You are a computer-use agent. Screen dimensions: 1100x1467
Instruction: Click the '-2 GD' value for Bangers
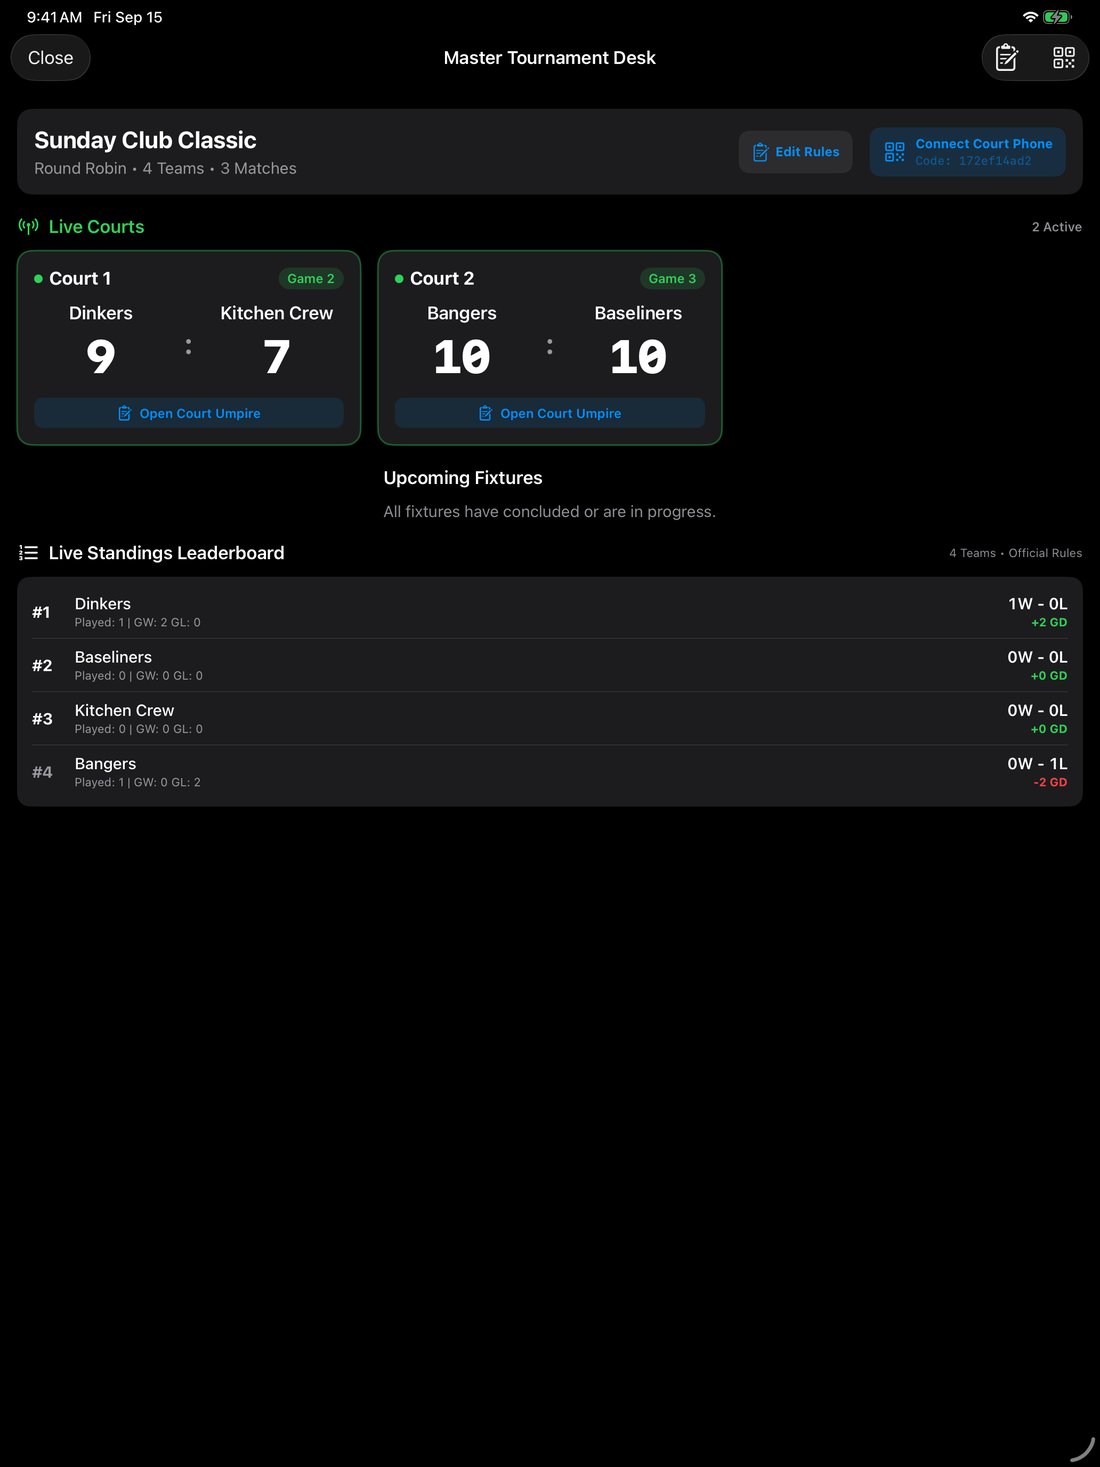pyautogui.click(x=1050, y=782)
